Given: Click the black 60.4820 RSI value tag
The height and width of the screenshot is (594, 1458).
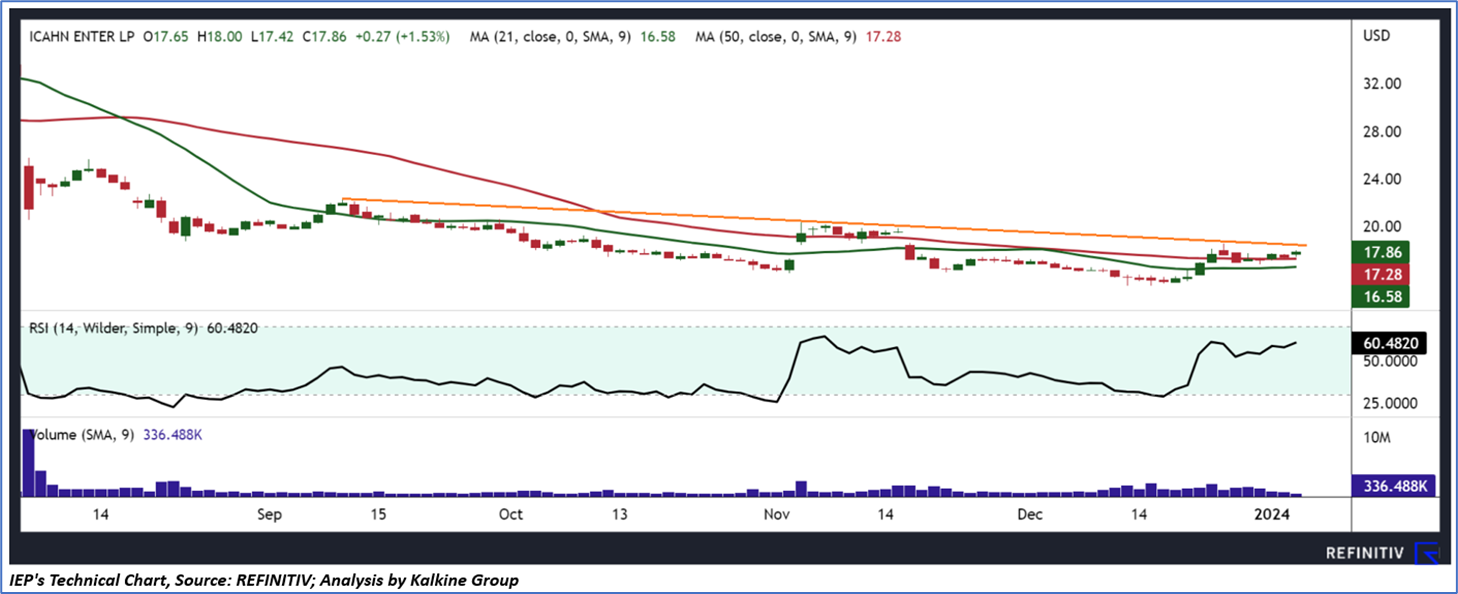Looking at the screenshot, I should pos(1389,343).
